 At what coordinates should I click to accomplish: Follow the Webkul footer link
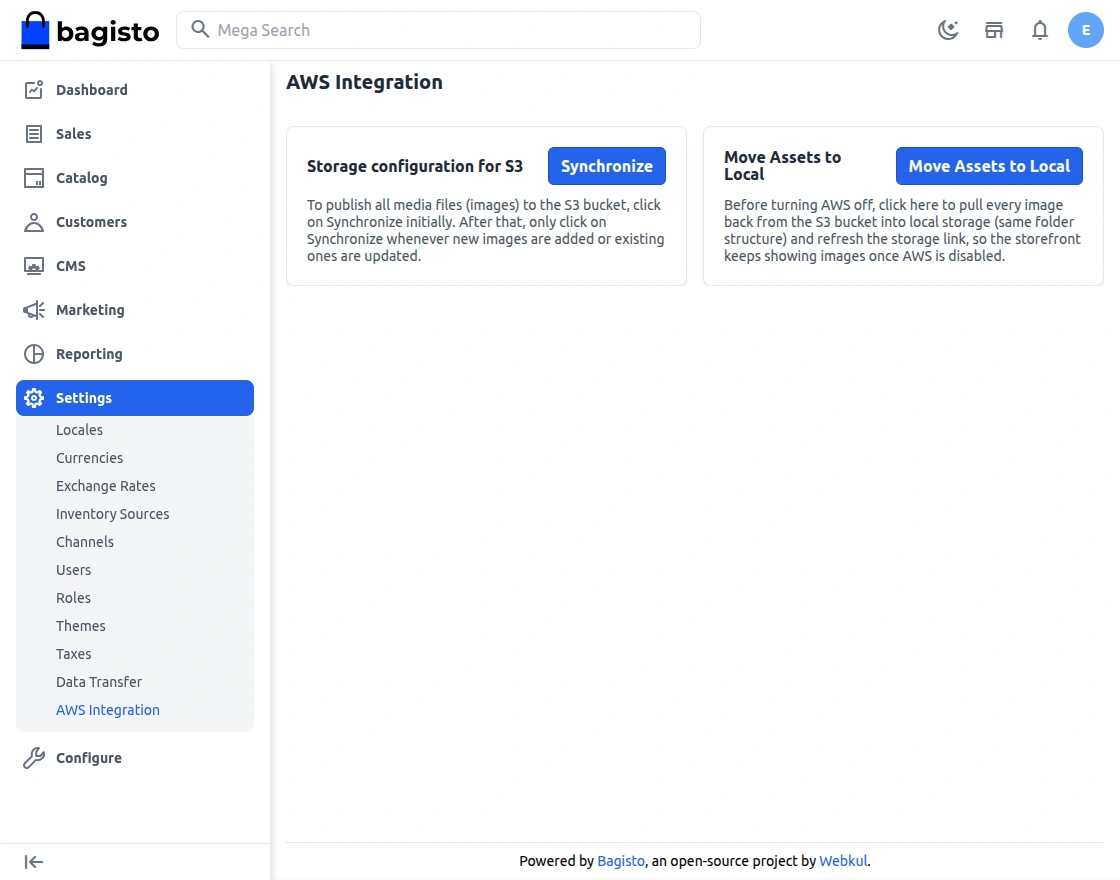click(x=843, y=861)
